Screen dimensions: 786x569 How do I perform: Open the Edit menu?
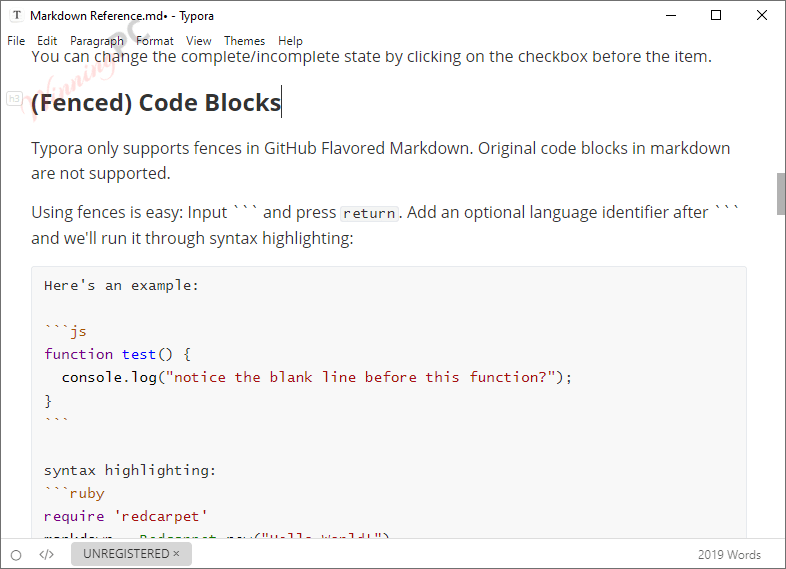tap(47, 41)
